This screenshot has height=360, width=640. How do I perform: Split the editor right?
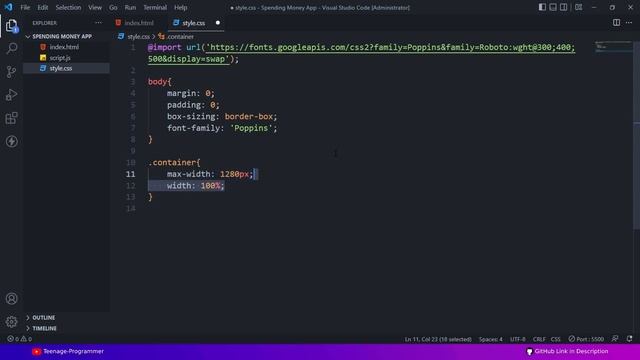click(616, 23)
